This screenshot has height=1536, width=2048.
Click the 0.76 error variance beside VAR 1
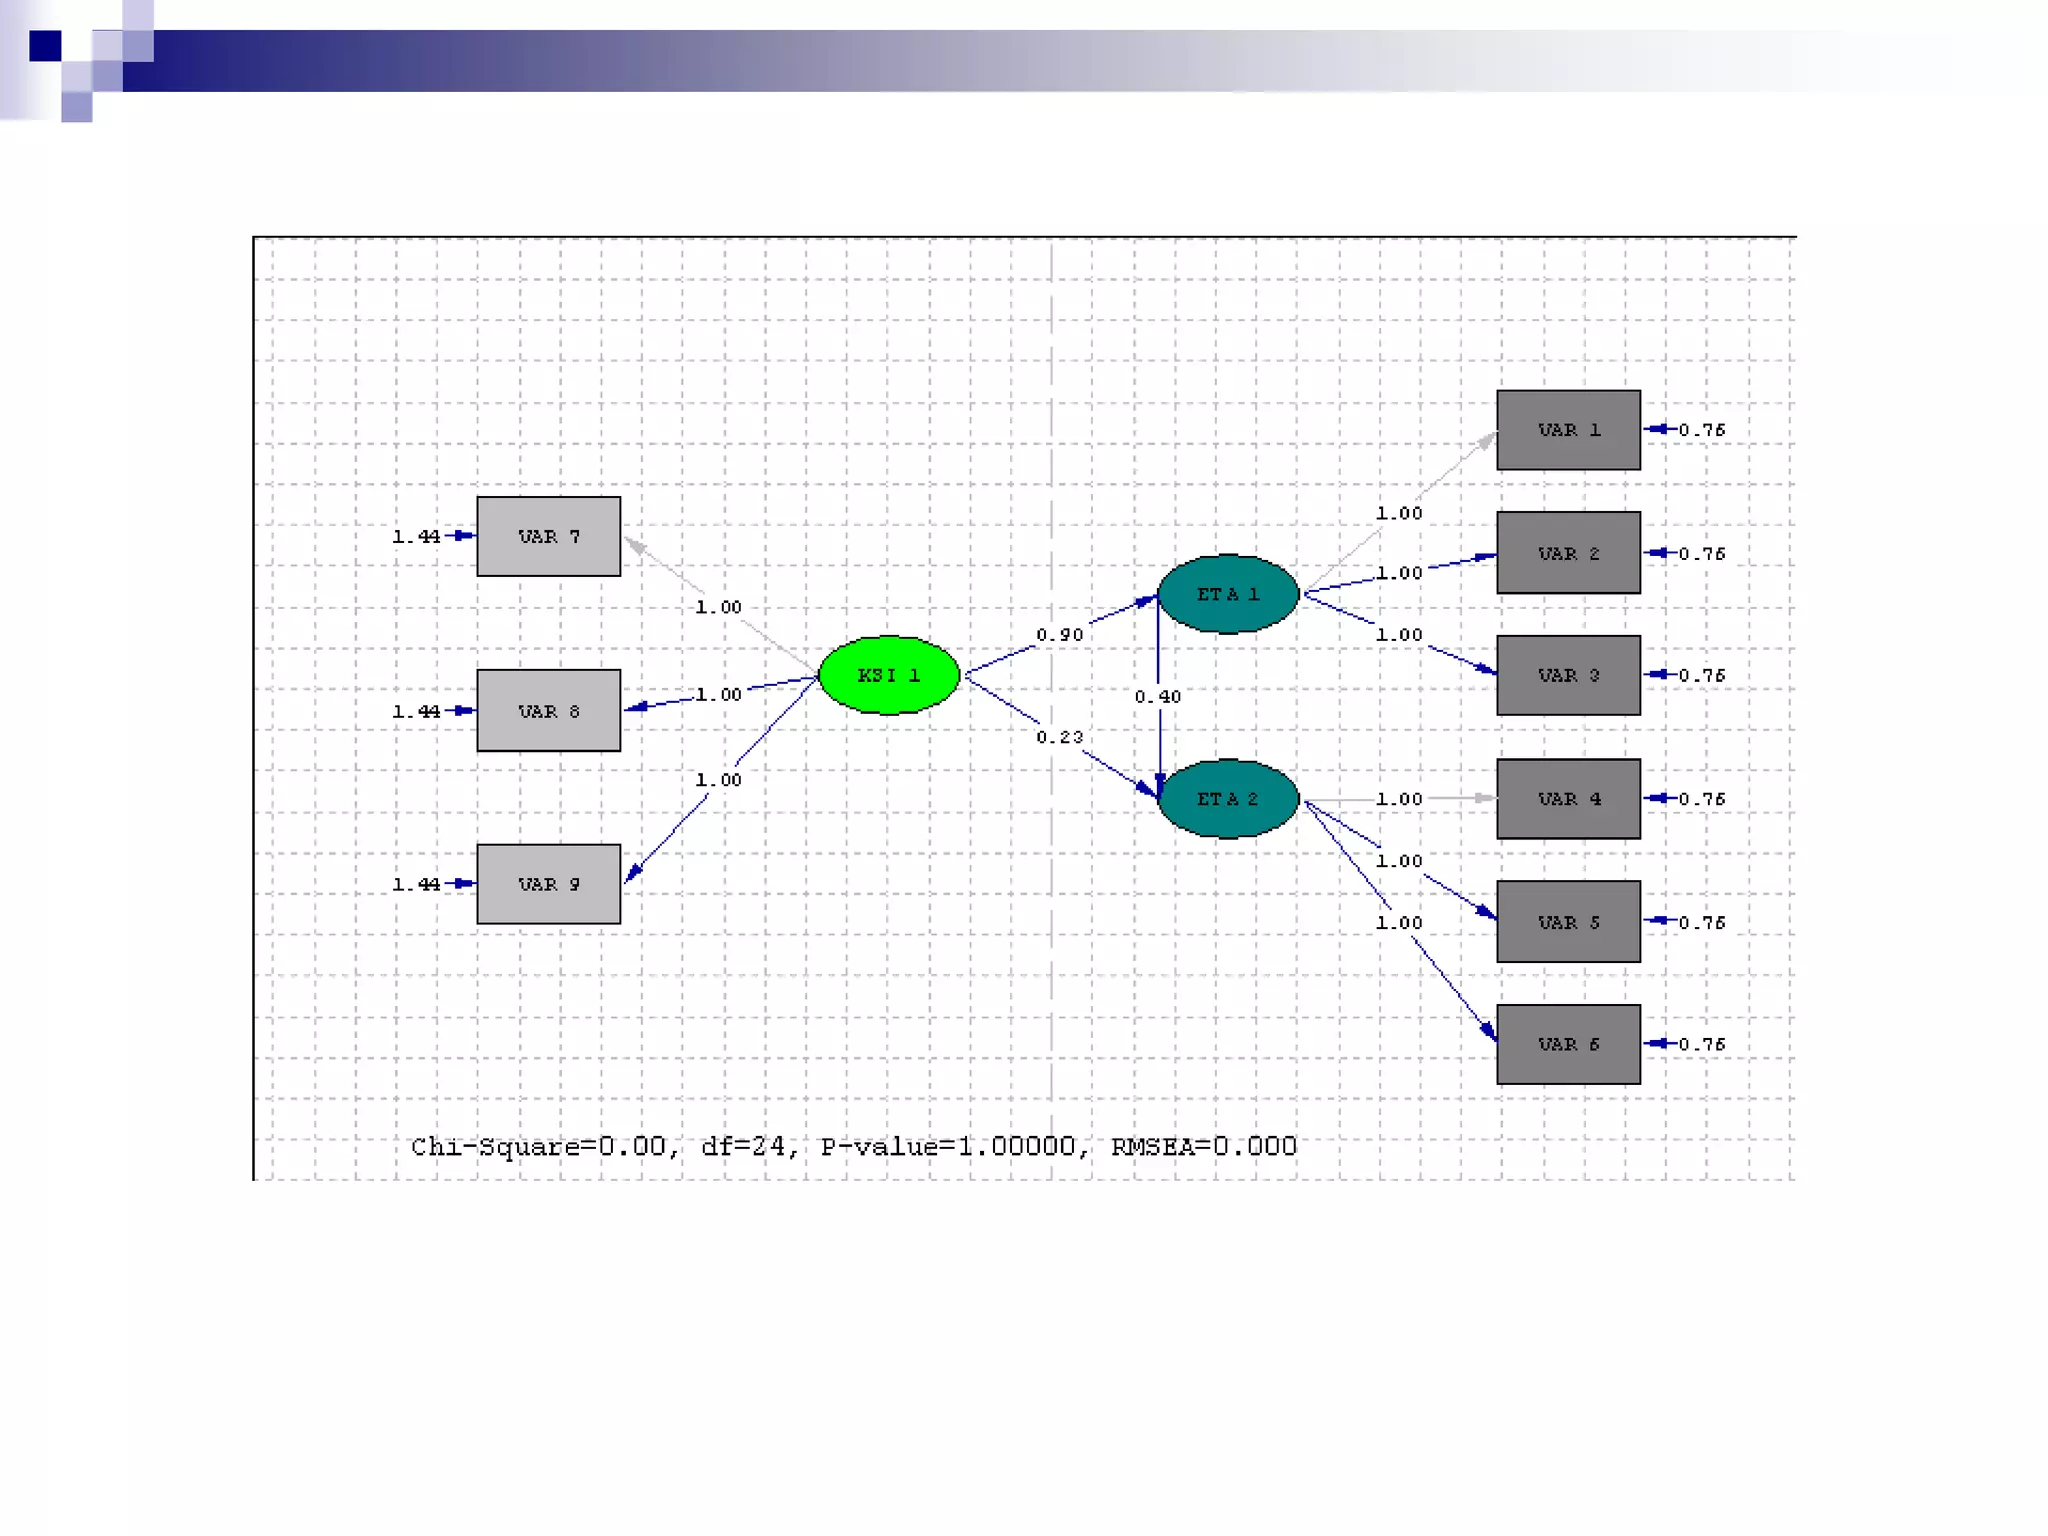[1702, 430]
